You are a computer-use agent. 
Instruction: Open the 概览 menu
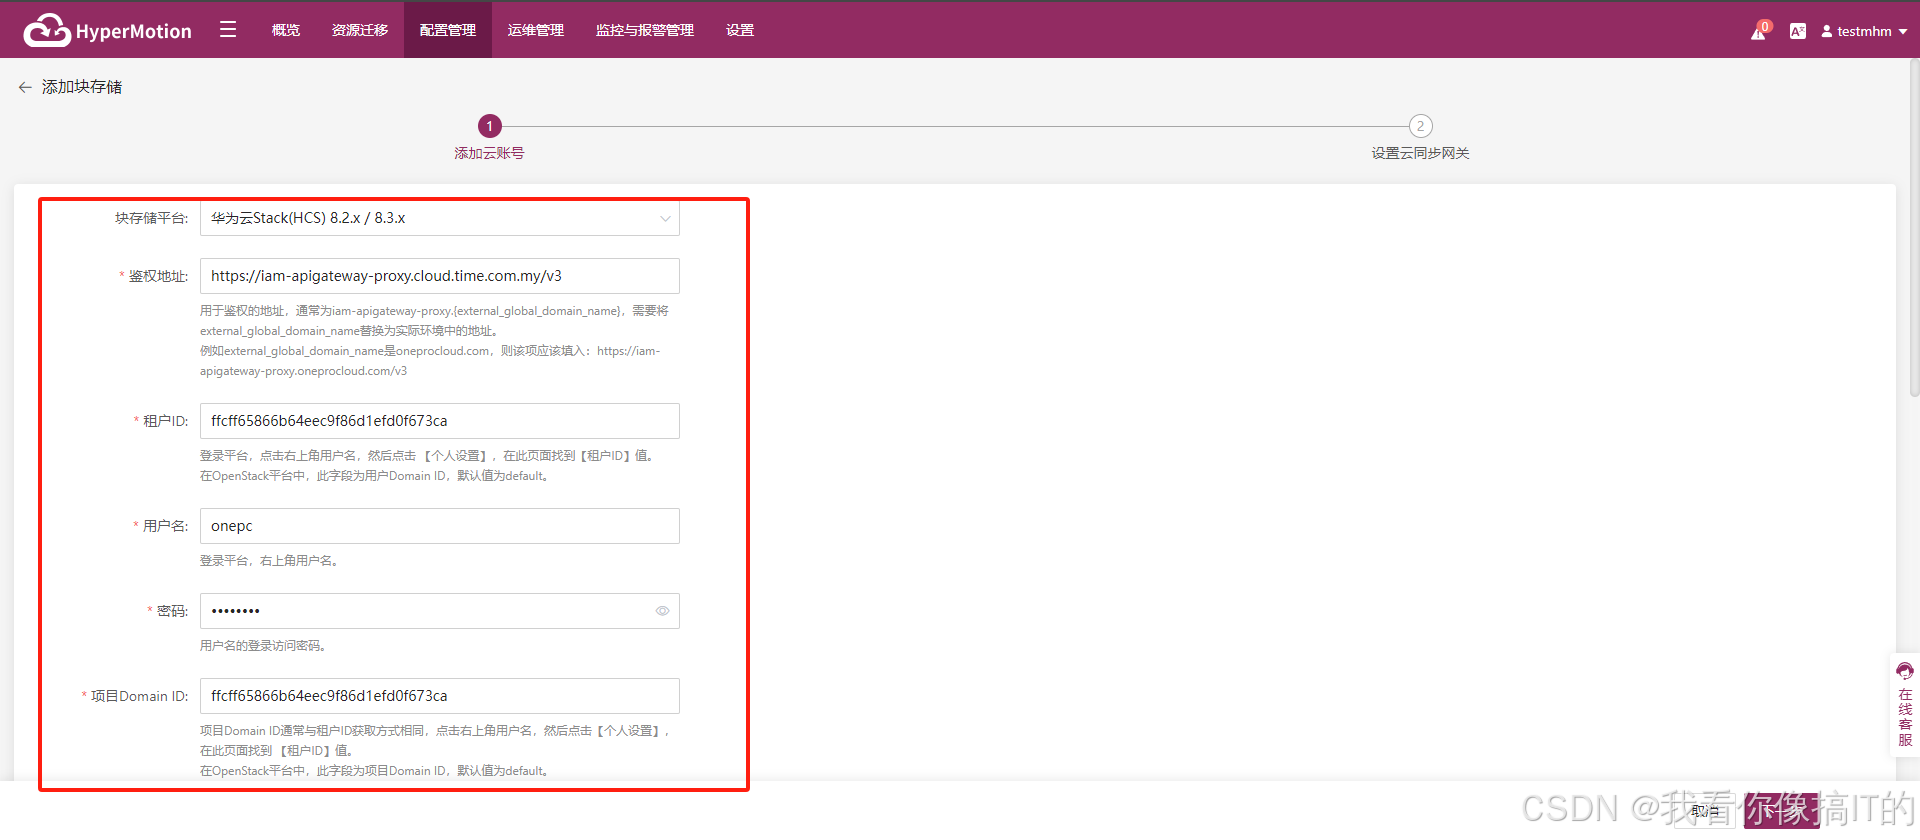point(286,30)
